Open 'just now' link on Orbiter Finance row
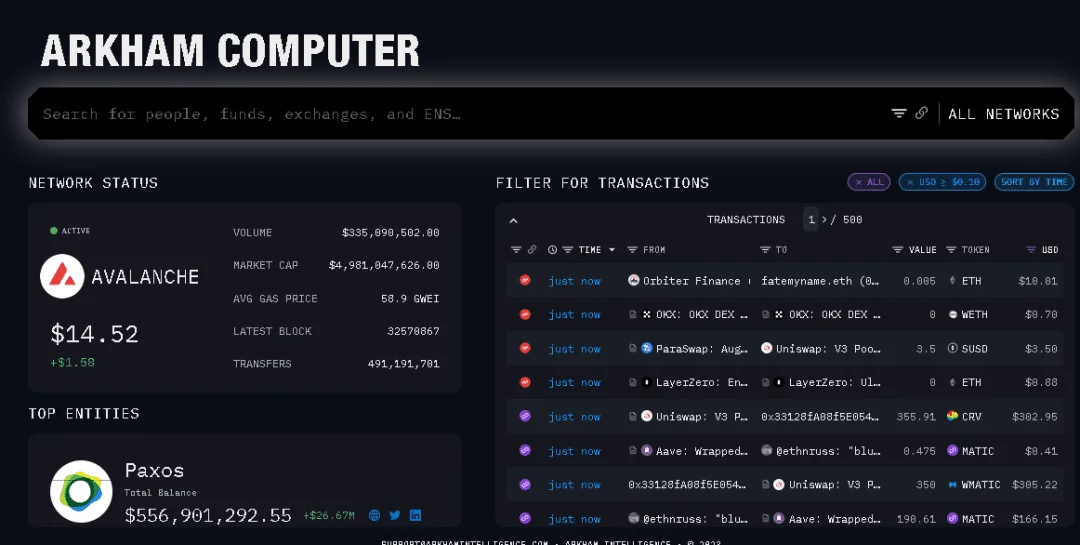The width and height of the screenshot is (1080, 545). [x=574, y=281]
